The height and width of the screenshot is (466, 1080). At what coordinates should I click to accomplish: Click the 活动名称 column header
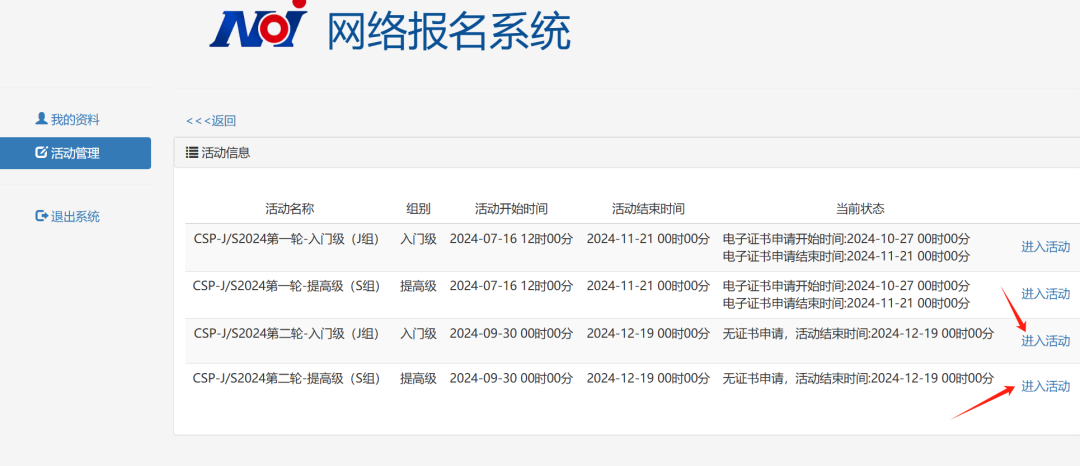[x=289, y=209]
